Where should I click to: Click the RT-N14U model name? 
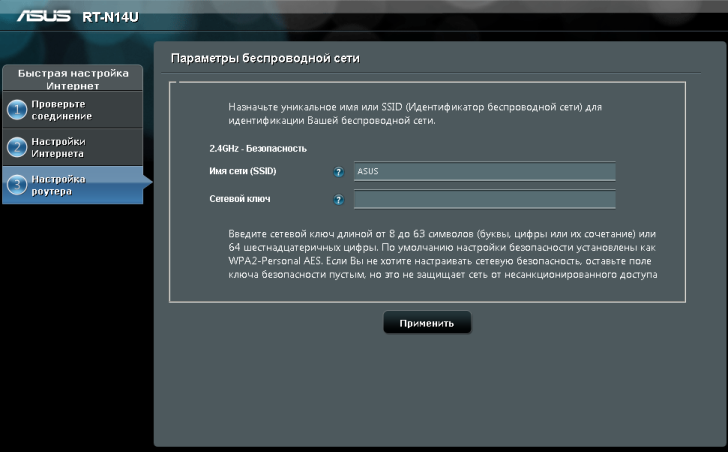click(x=110, y=17)
